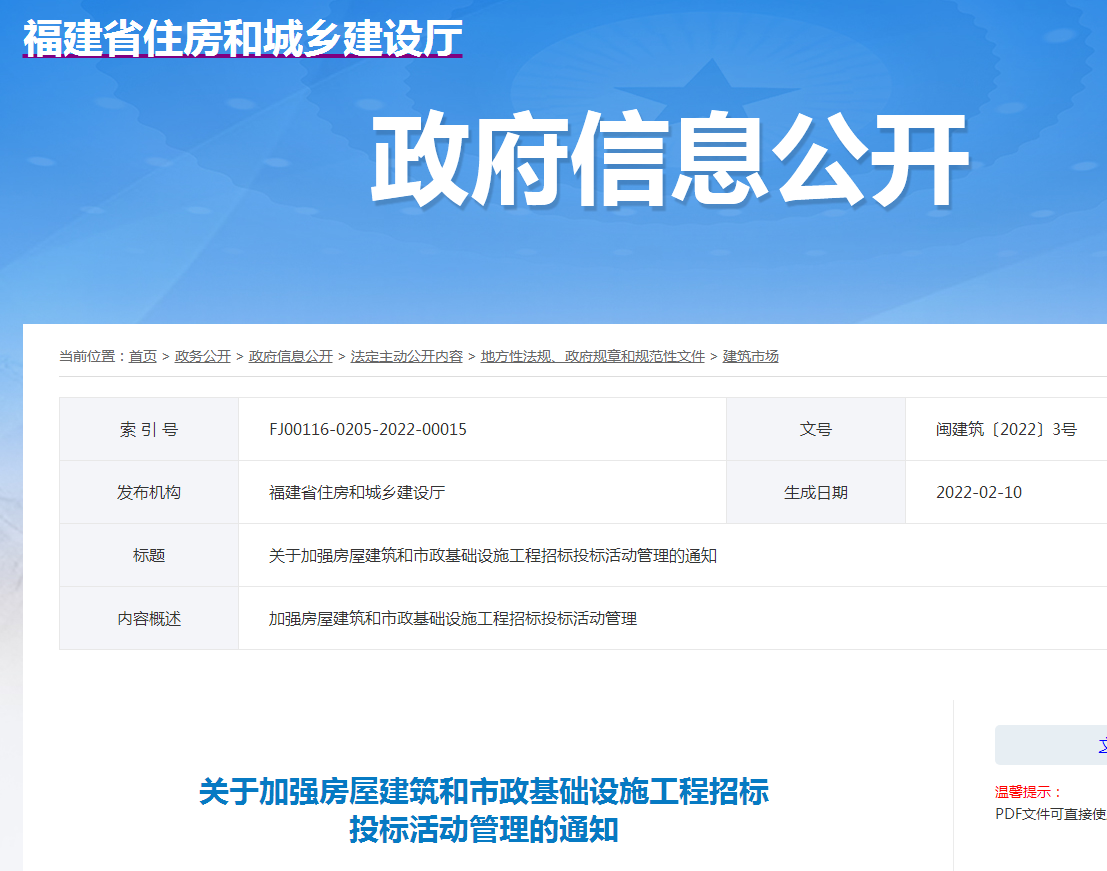Click the 政府信息公开 banner title
Image resolution: width=1107 pixels, height=871 pixels.
click(x=671, y=159)
